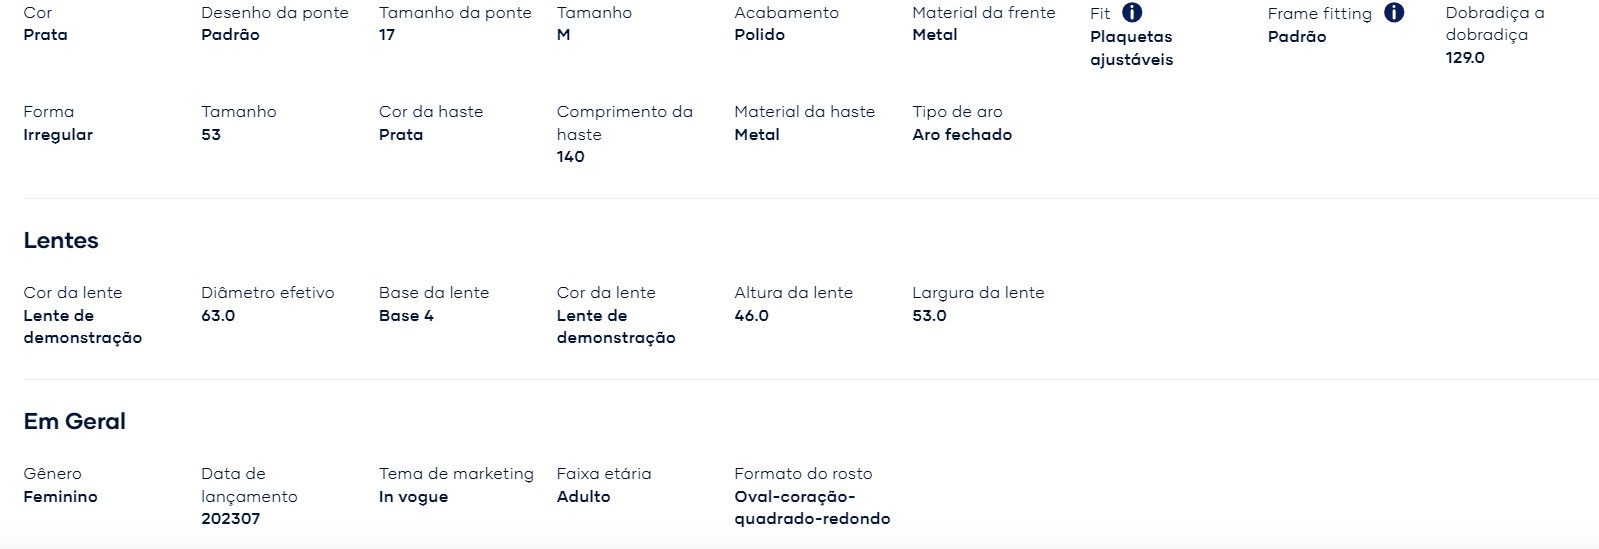Open the Frame fitting info icon
This screenshot has height=549, width=1599.
tap(1394, 13)
